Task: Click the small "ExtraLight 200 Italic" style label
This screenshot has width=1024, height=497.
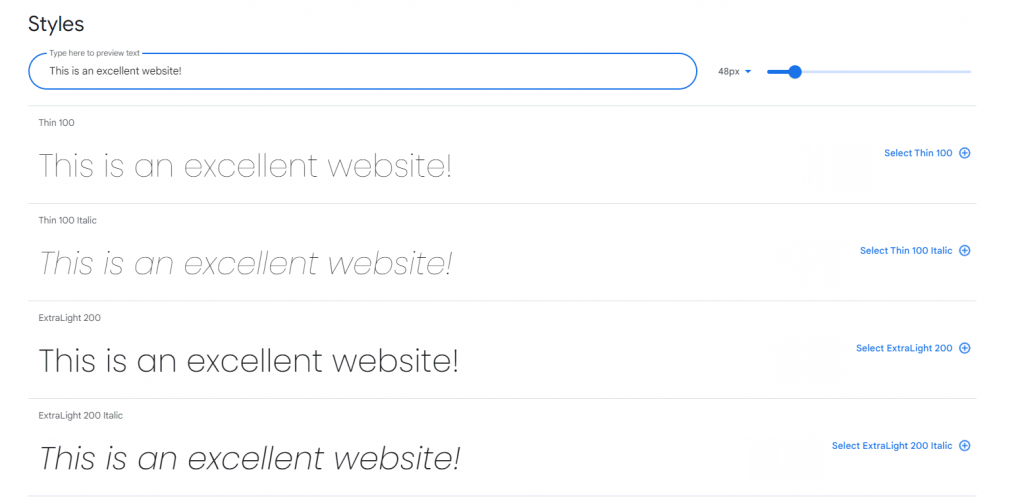Action: pyautogui.click(x=81, y=415)
